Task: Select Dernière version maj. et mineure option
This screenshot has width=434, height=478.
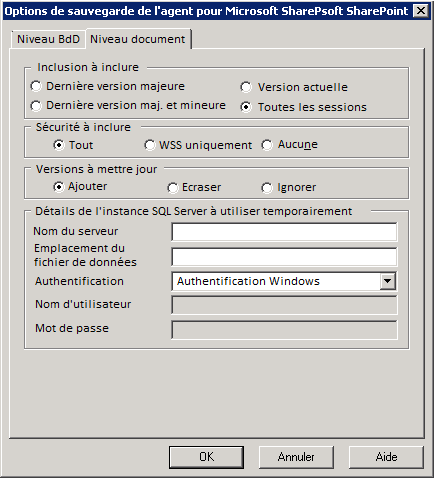Action: coord(36,106)
